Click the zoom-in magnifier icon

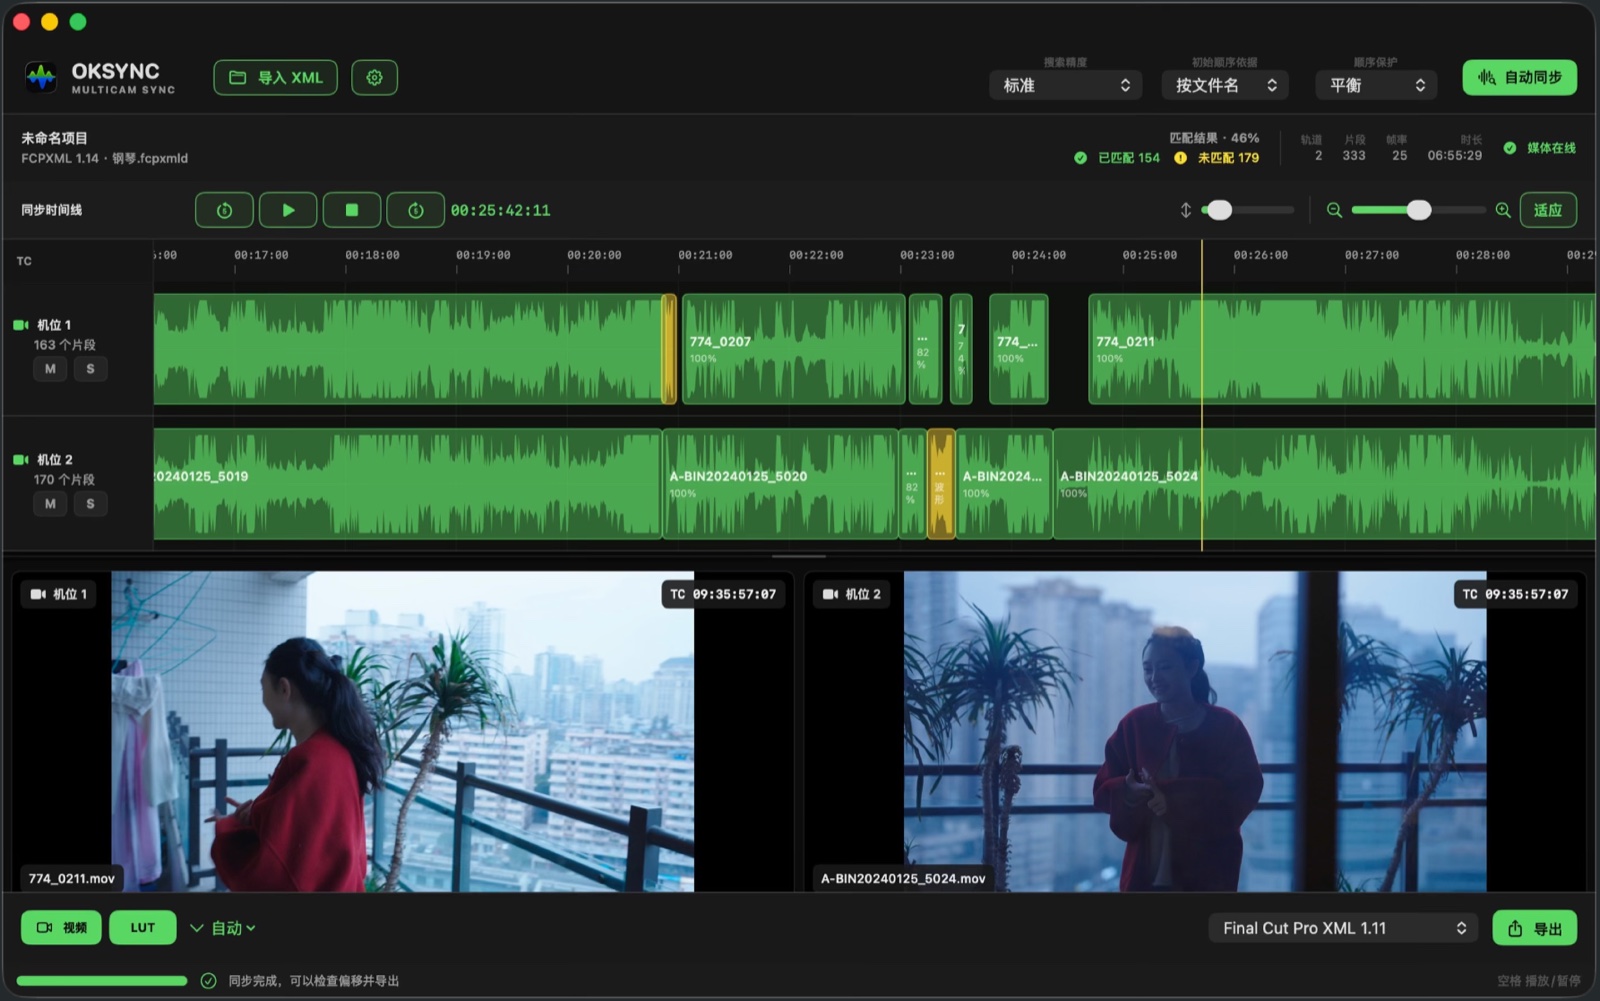point(1503,210)
